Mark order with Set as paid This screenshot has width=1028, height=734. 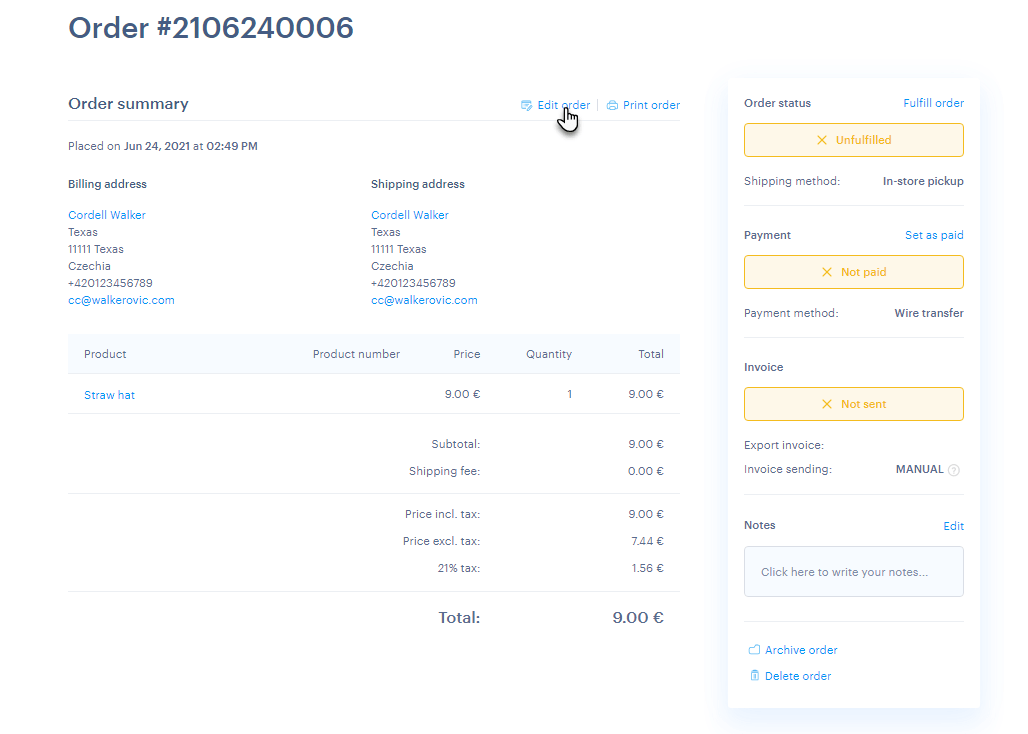(934, 235)
